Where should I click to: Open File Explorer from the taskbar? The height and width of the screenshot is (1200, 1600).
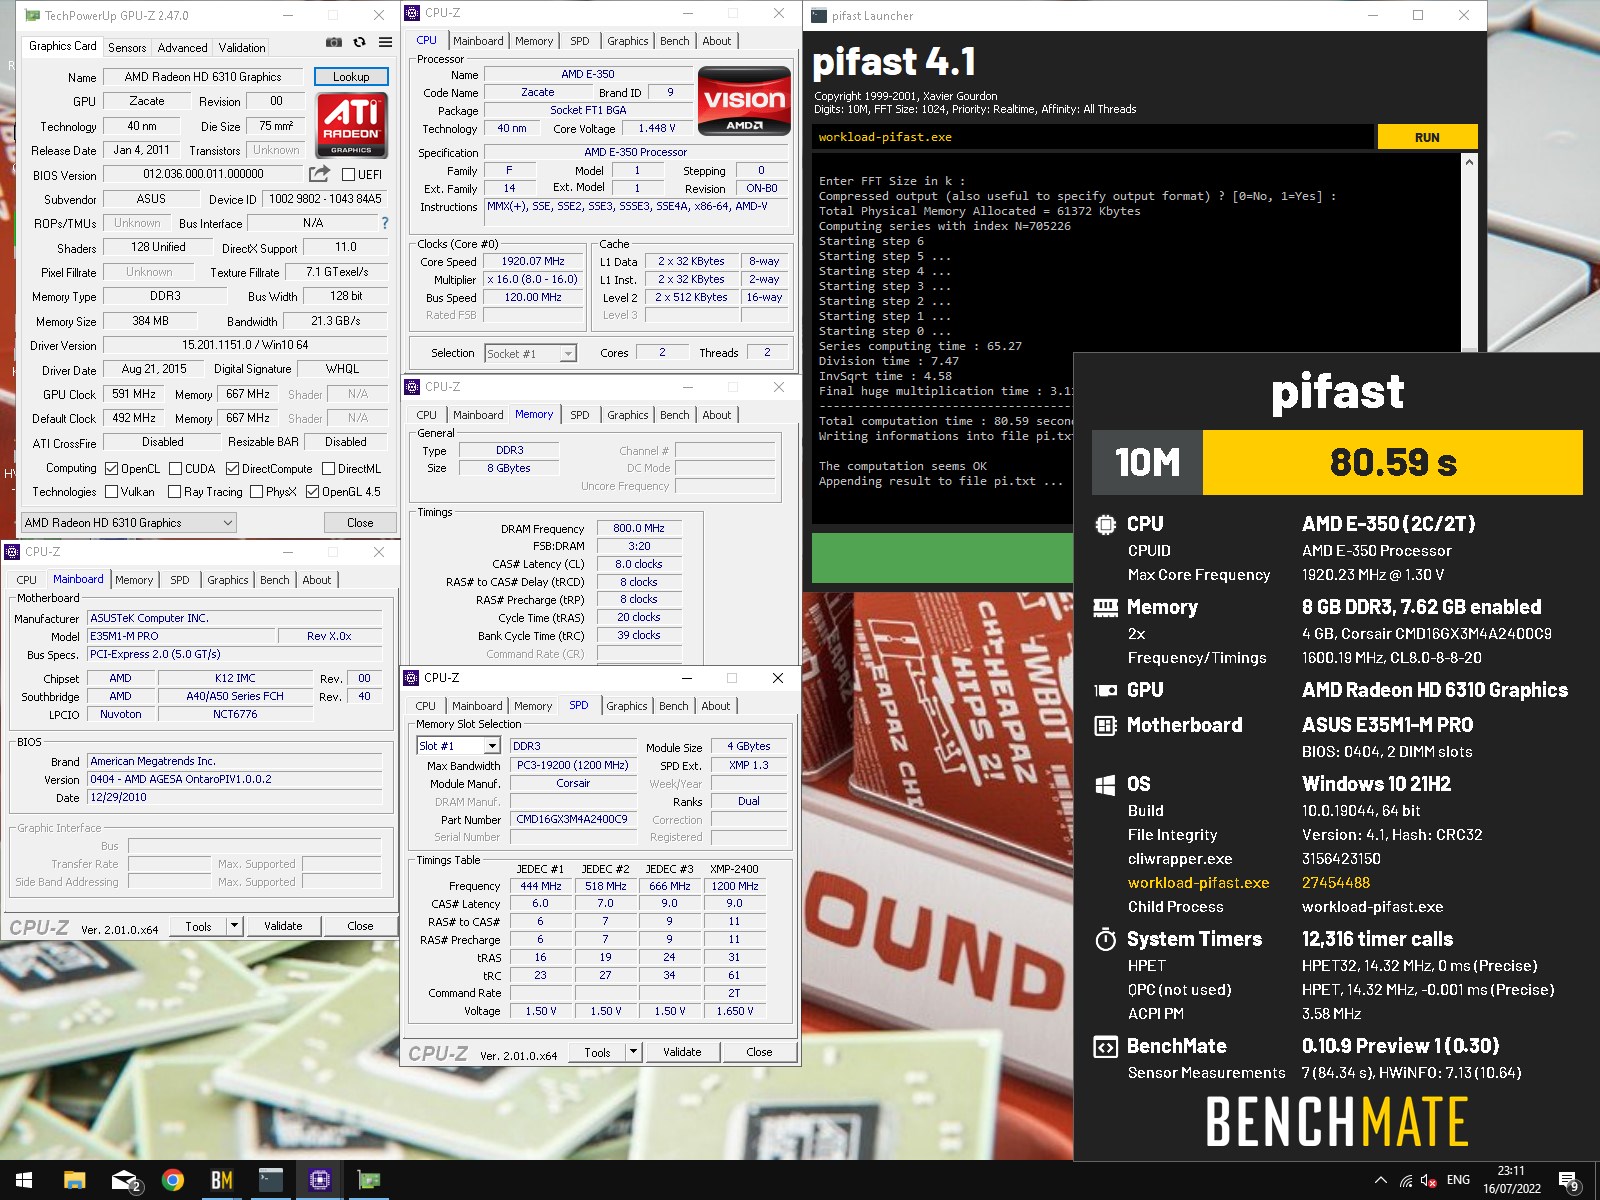pos(74,1181)
